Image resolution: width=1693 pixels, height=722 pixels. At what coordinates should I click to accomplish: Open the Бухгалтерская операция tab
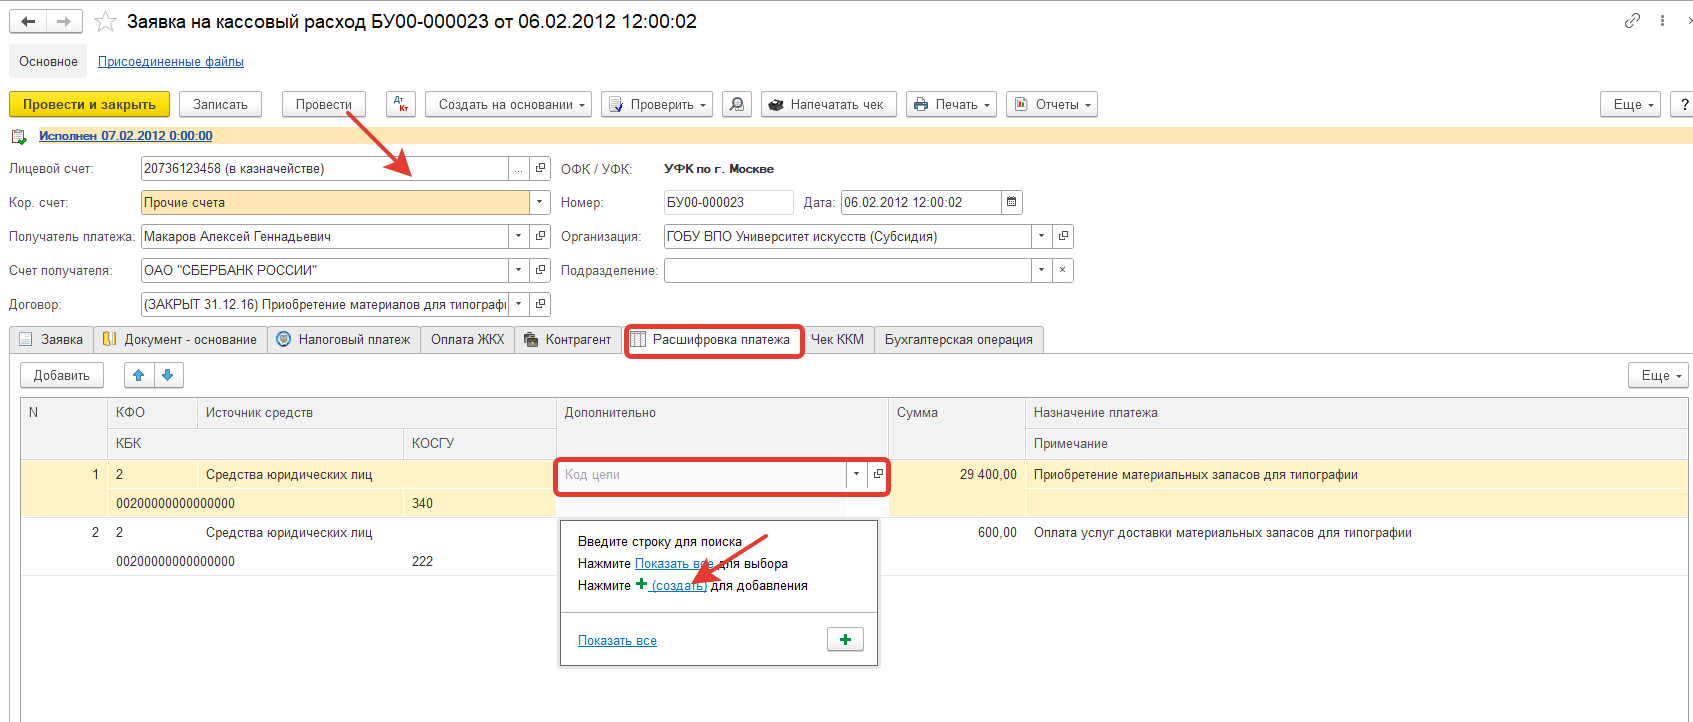[958, 340]
